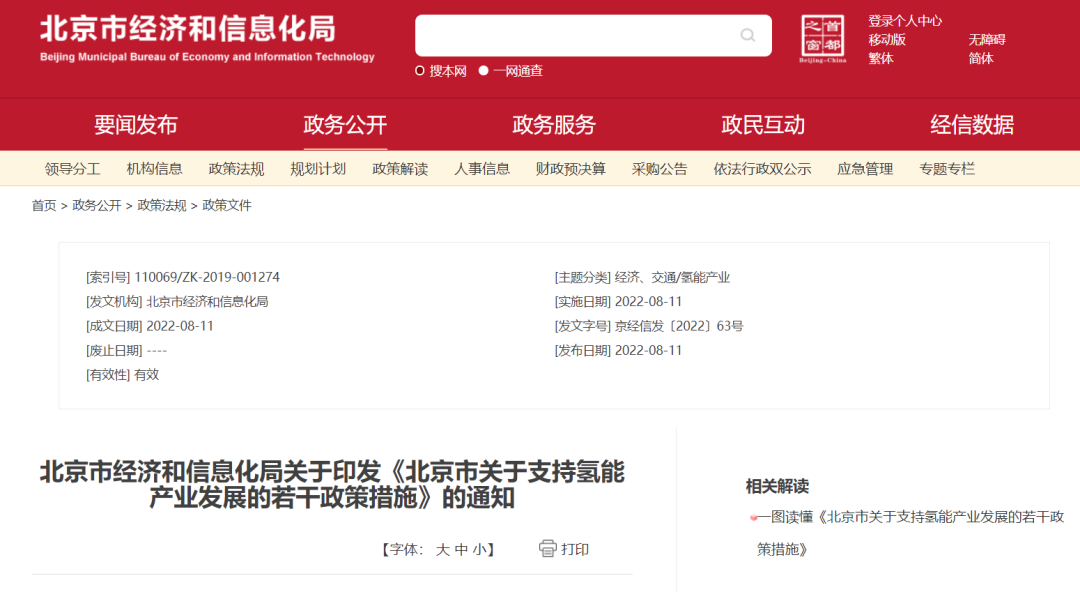Go to 专题专栏 submenu

click(x=947, y=169)
